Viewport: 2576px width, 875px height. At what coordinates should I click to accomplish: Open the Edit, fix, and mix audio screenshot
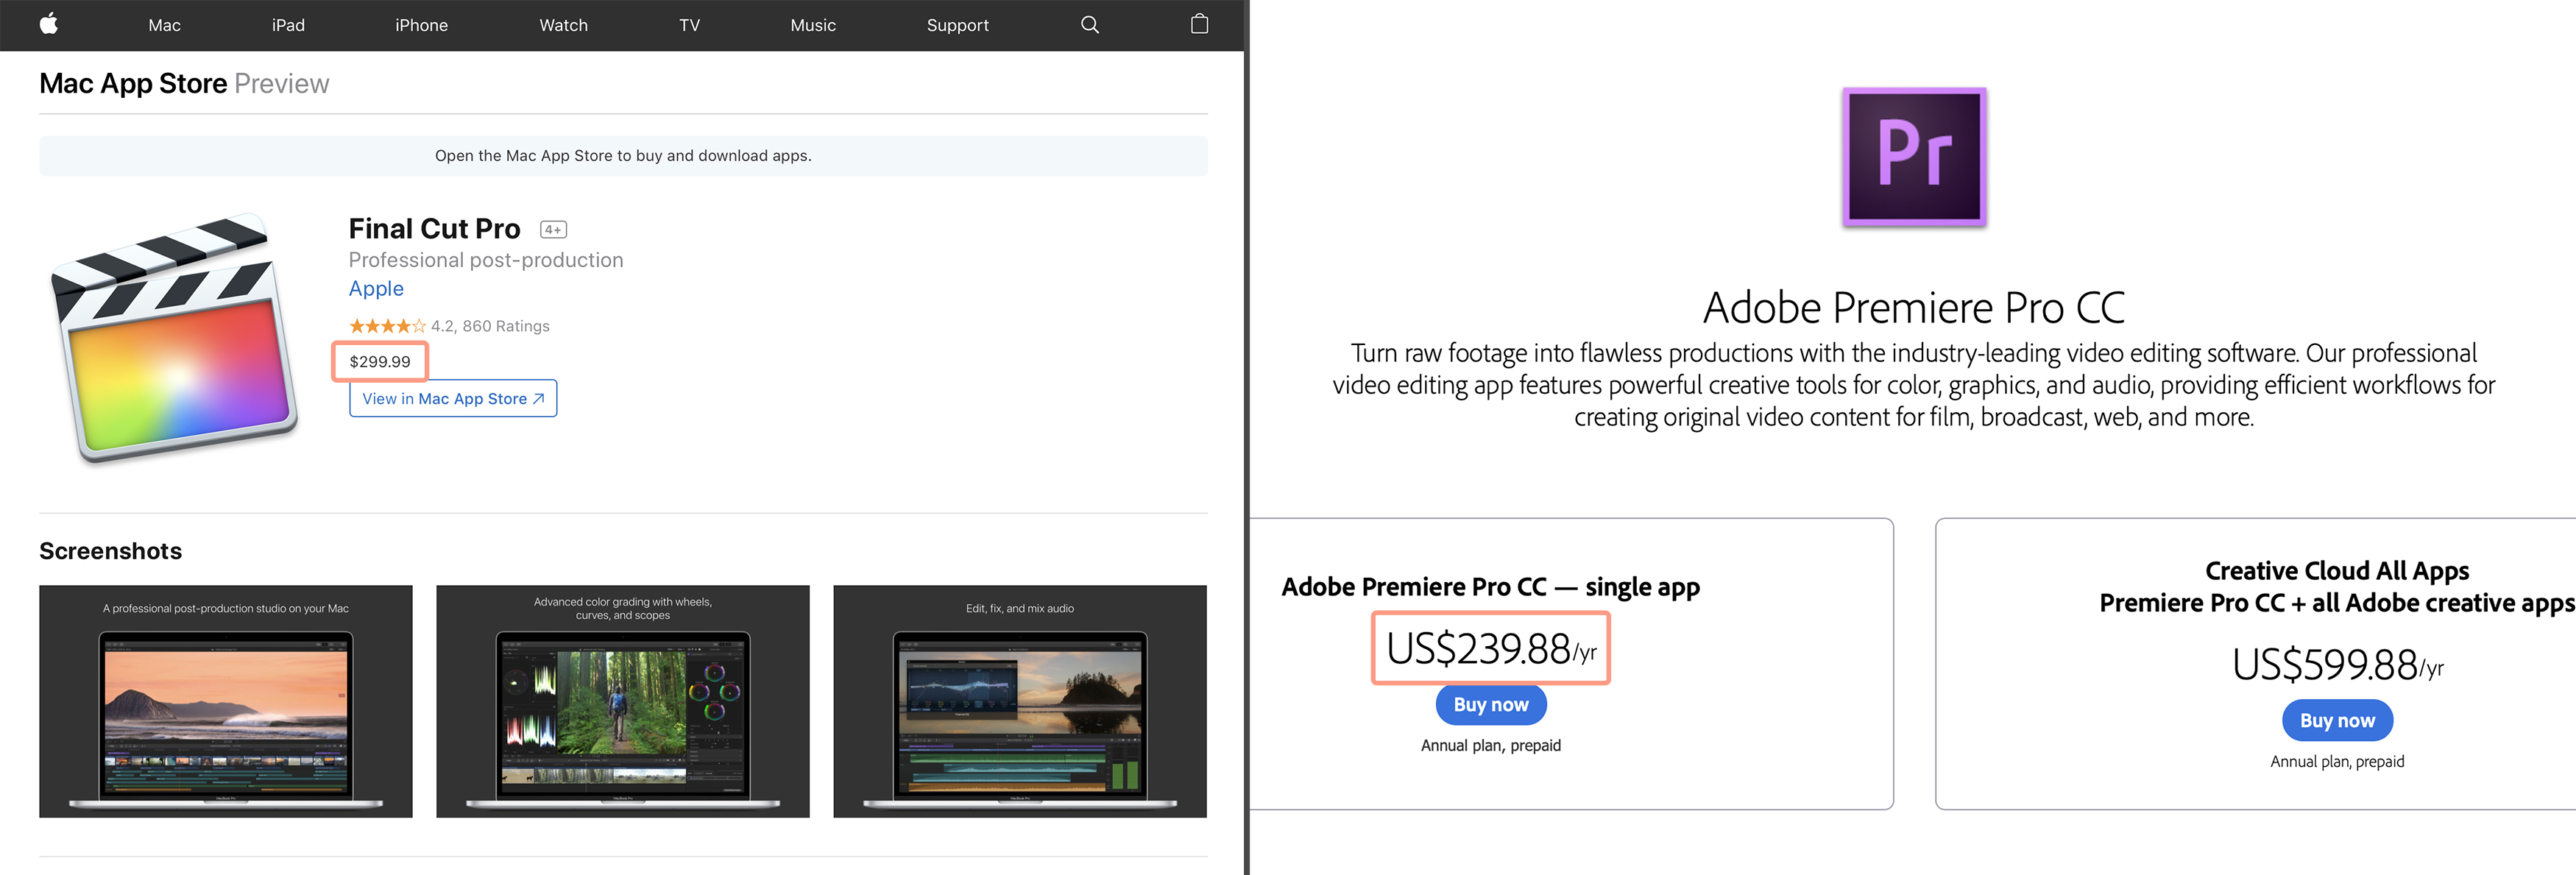1019,701
